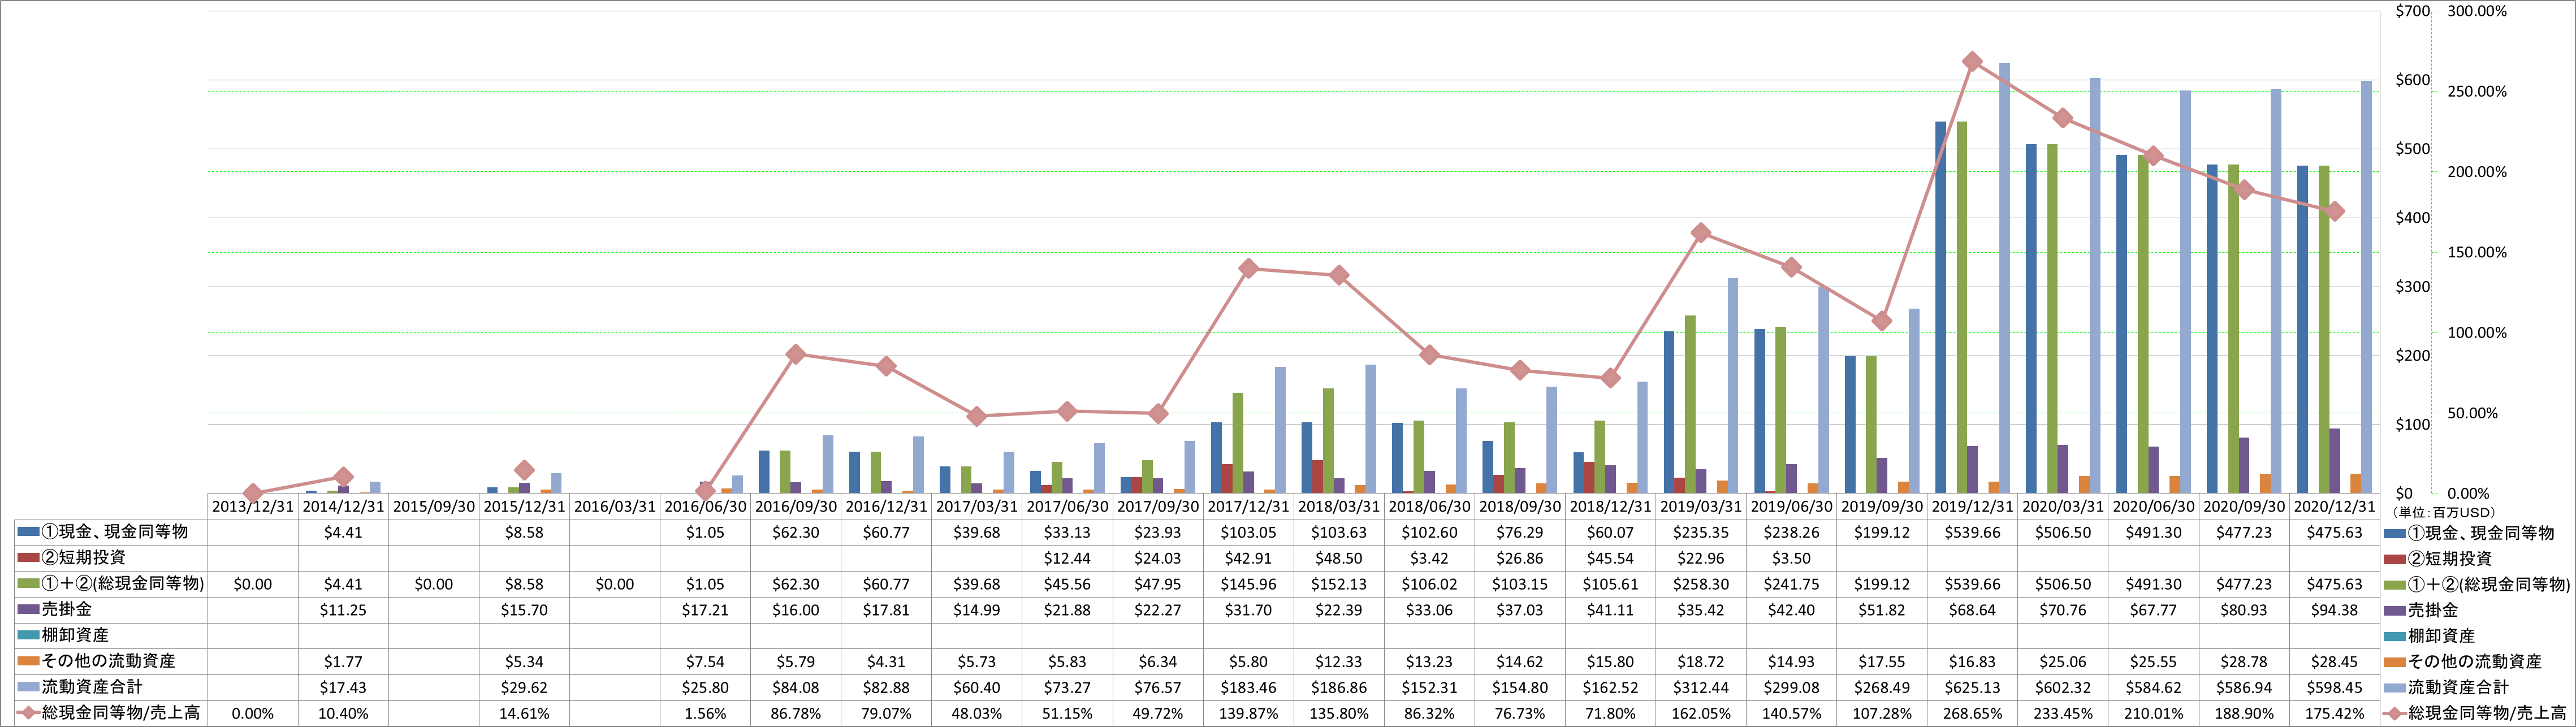The width and height of the screenshot is (2576, 727).
Task: Click the red ②短期投資 swatch in the table legend
Action: pos(28,558)
